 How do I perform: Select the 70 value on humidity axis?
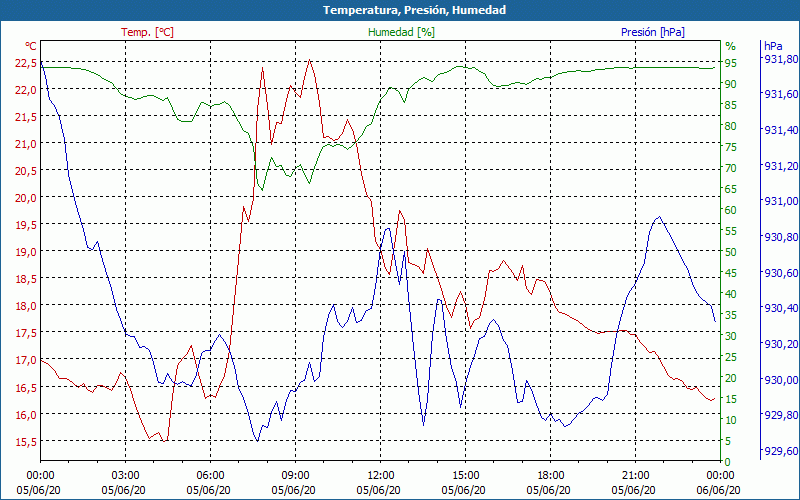731,168
